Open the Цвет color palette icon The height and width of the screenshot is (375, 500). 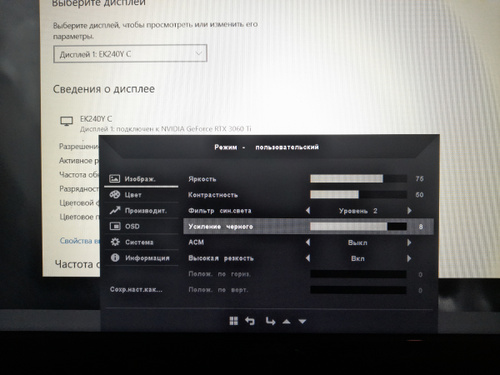click(115, 194)
